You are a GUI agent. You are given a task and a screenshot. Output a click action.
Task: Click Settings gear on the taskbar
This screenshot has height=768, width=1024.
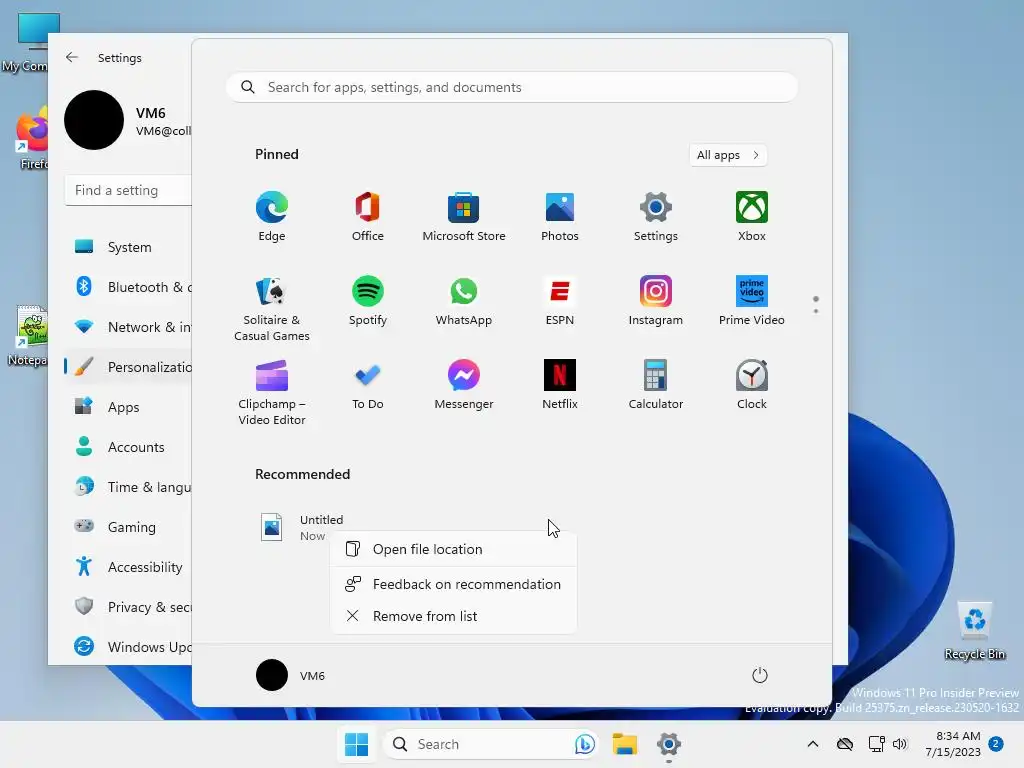coord(669,744)
